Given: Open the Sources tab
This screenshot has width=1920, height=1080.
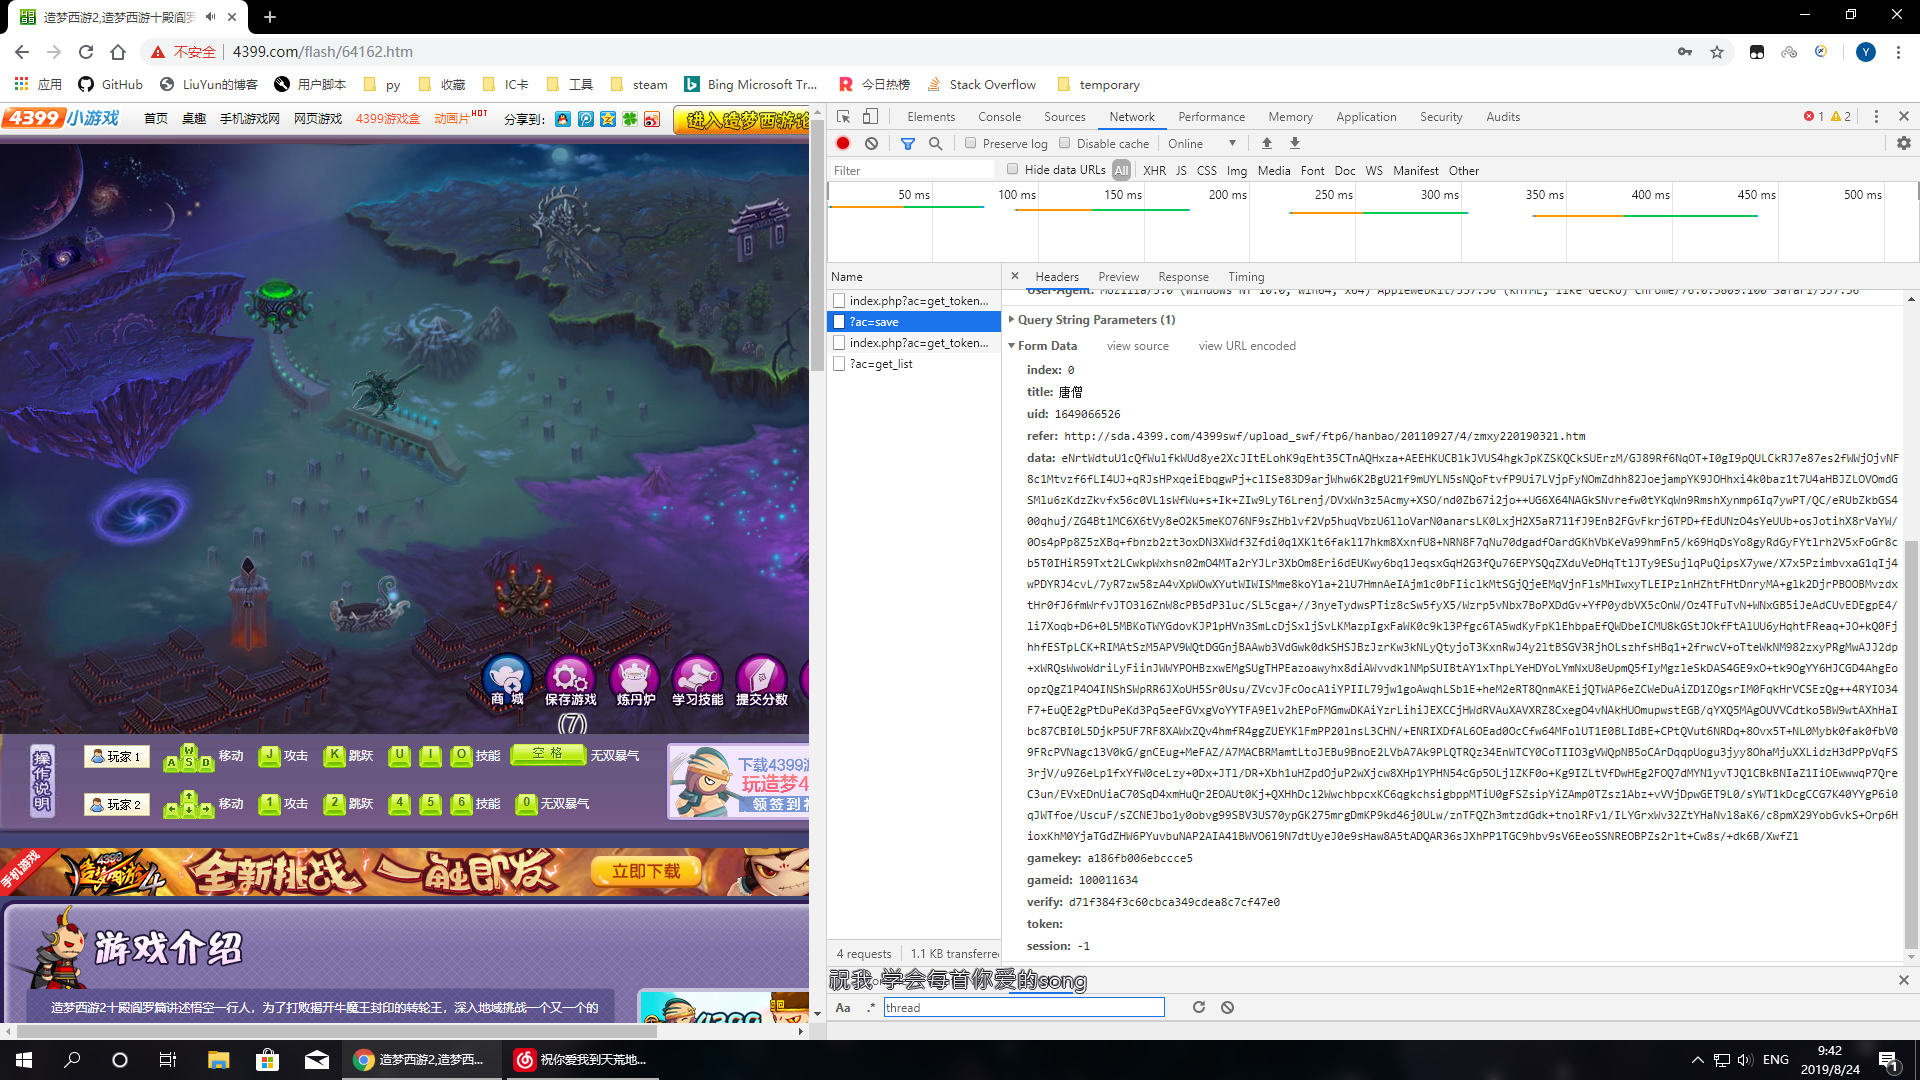Looking at the screenshot, I should point(1064,116).
